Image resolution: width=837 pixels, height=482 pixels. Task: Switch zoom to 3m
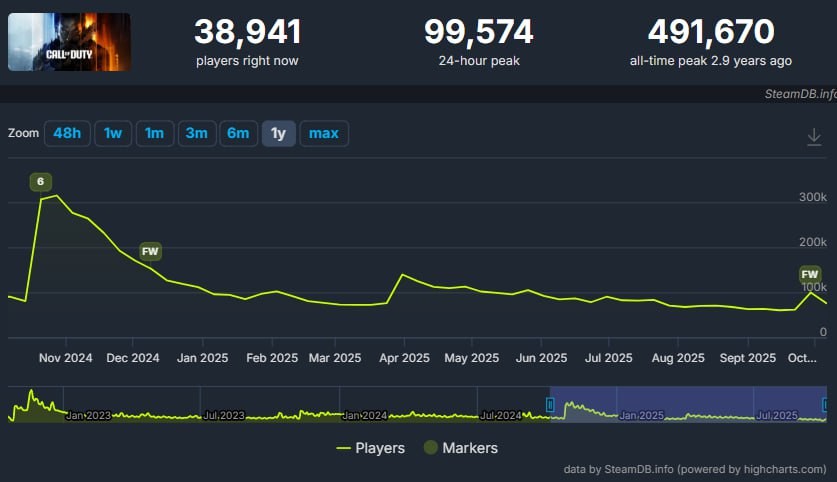196,133
